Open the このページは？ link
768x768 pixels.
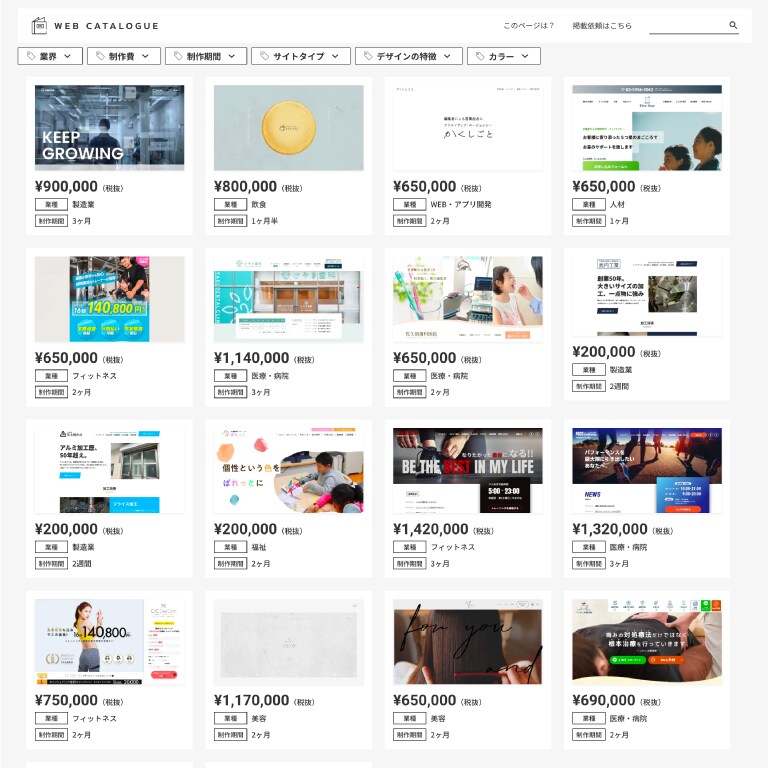[x=528, y=25]
